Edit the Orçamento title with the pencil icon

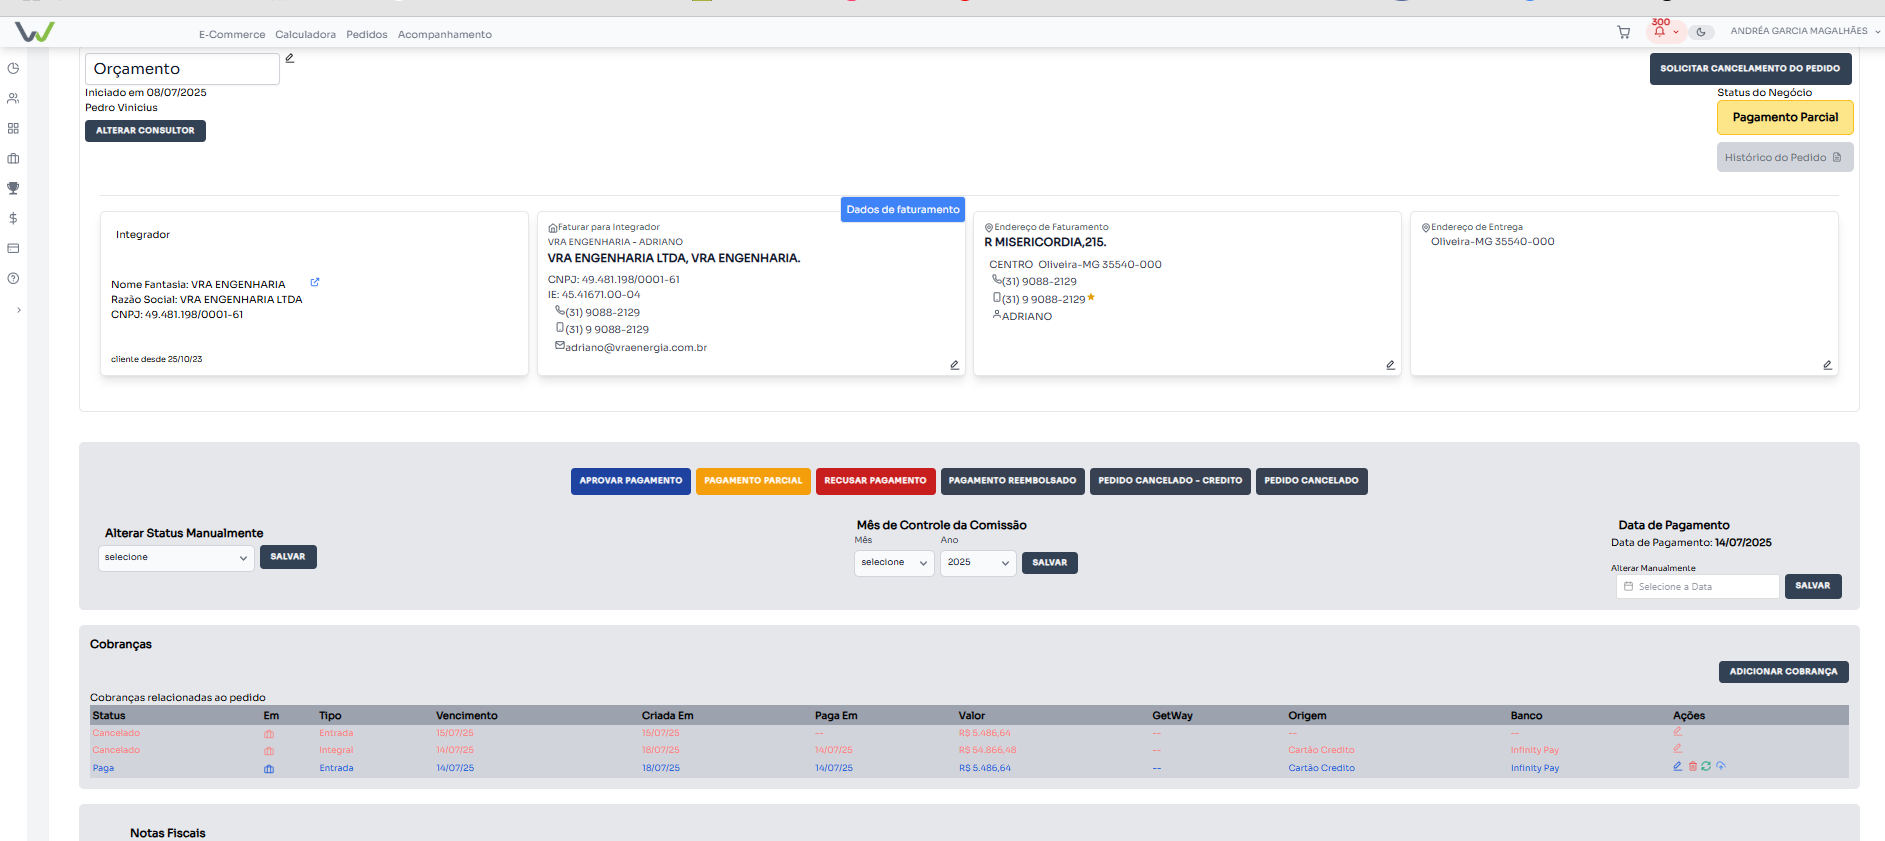[290, 58]
